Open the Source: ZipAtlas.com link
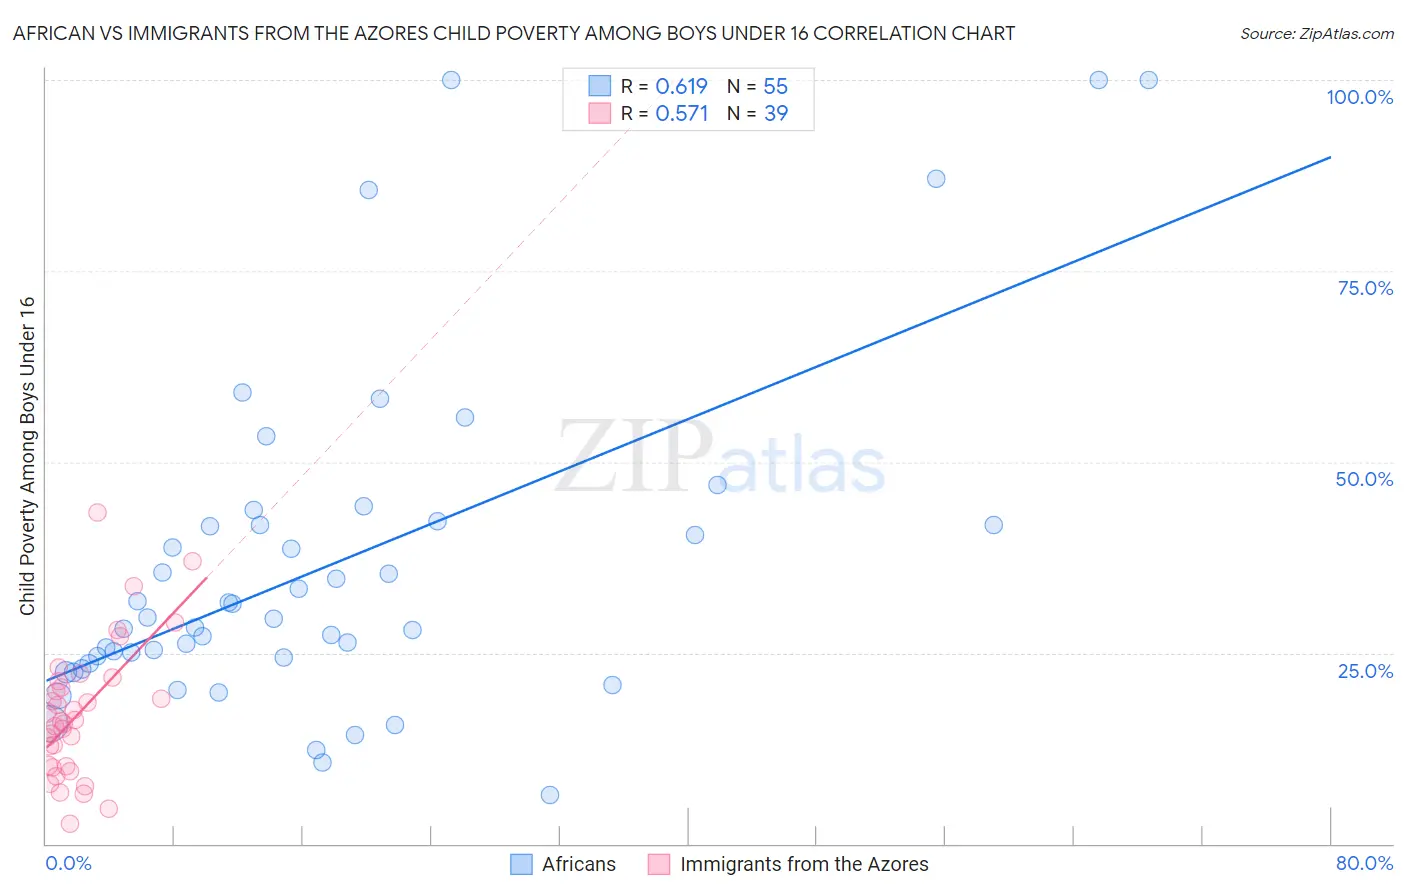This screenshot has width=1406, height=892. (1317, 33)
